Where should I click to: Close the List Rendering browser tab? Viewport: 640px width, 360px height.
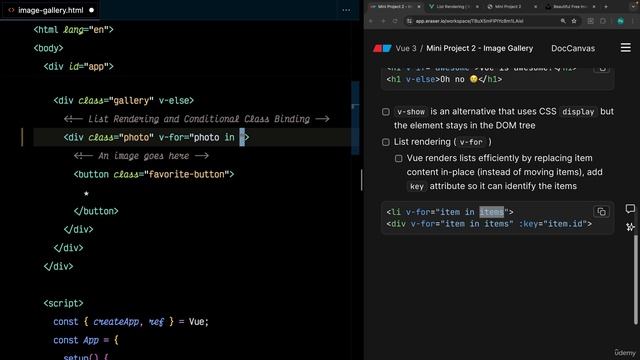click(x=477, y=7)
